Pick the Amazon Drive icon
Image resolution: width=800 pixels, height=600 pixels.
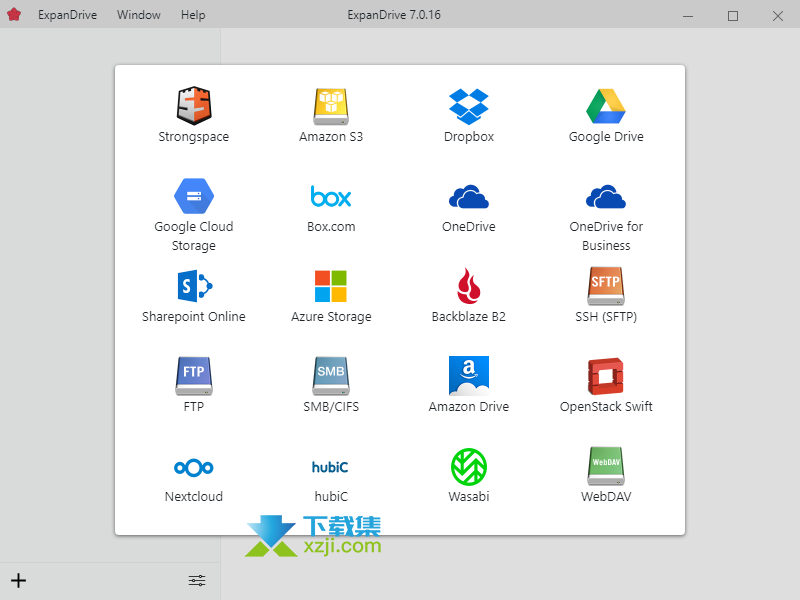[x=468, y=376]
